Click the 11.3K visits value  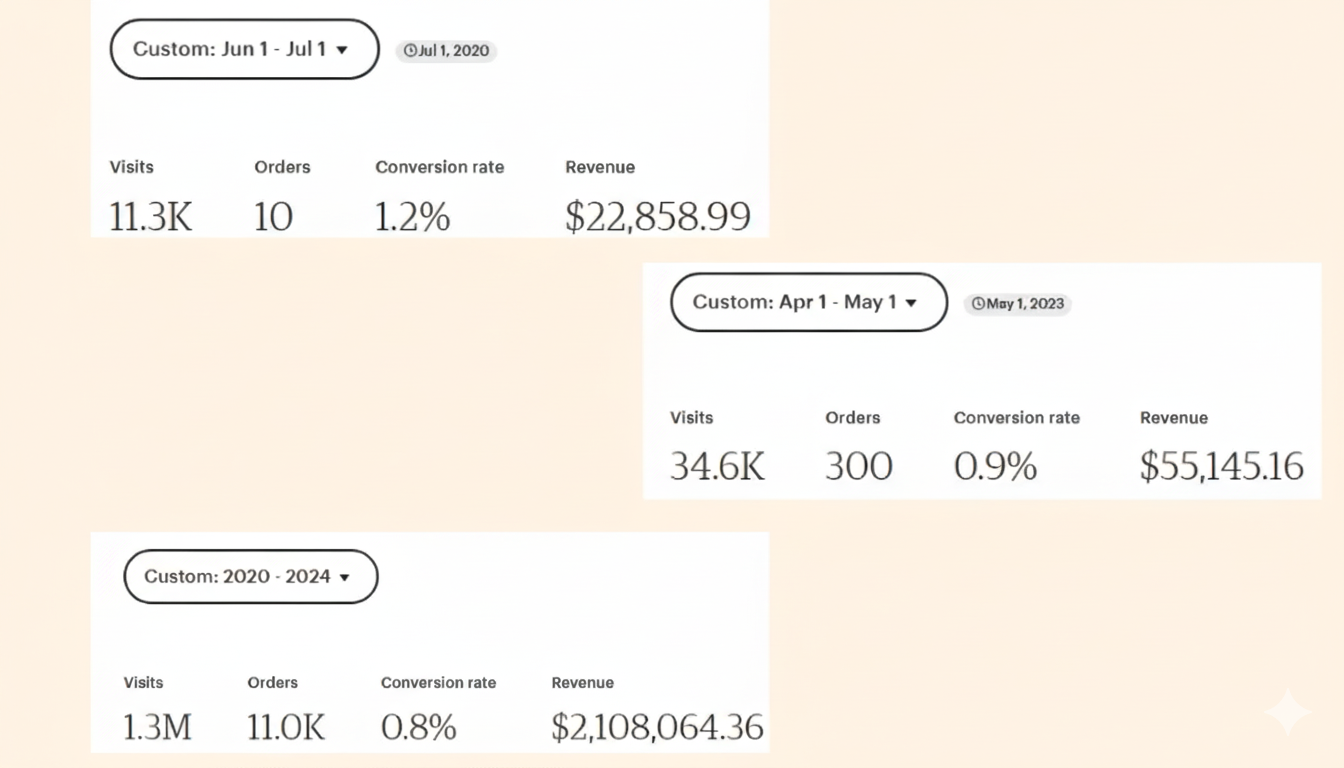150,216
